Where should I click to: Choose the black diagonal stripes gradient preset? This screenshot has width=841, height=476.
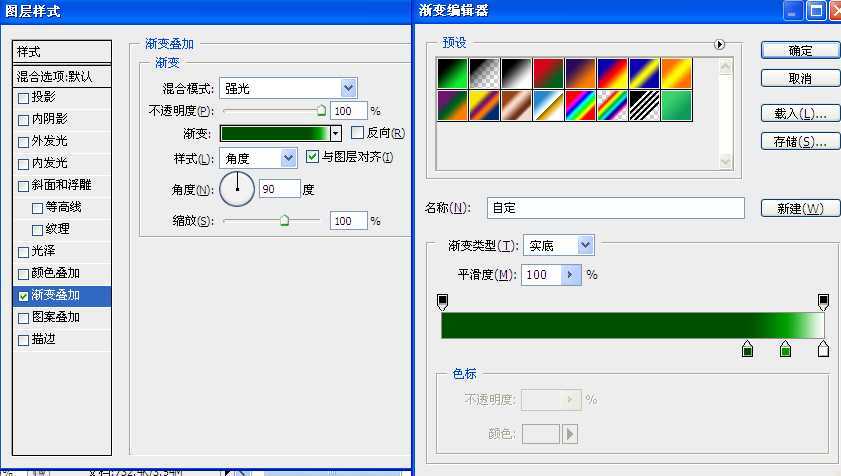[x=644, y=105]
